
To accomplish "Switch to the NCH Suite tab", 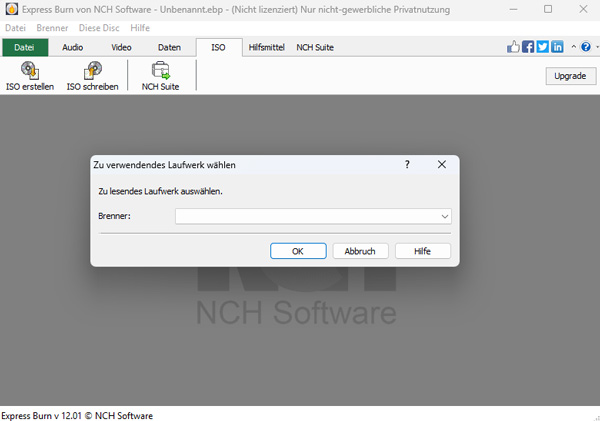I will pyautogui.click(x=315, y=47).
